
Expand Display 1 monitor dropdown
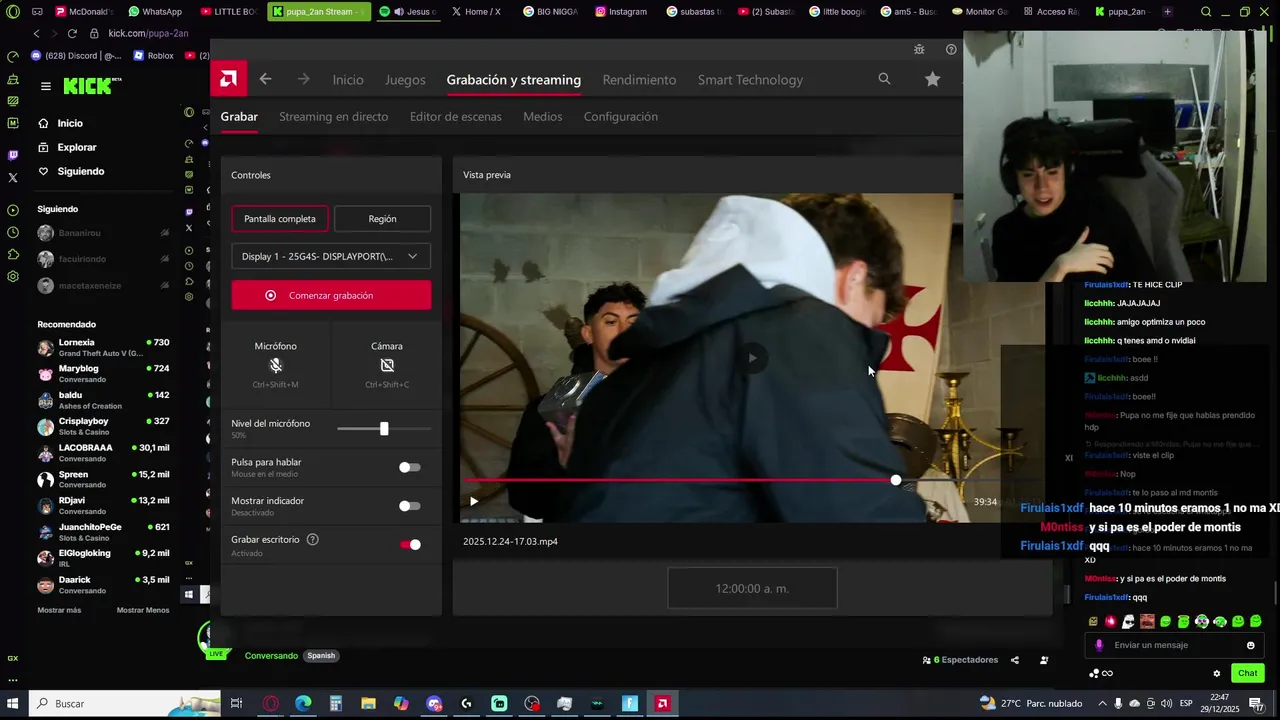pyautogui.click(x=331, y=256)
